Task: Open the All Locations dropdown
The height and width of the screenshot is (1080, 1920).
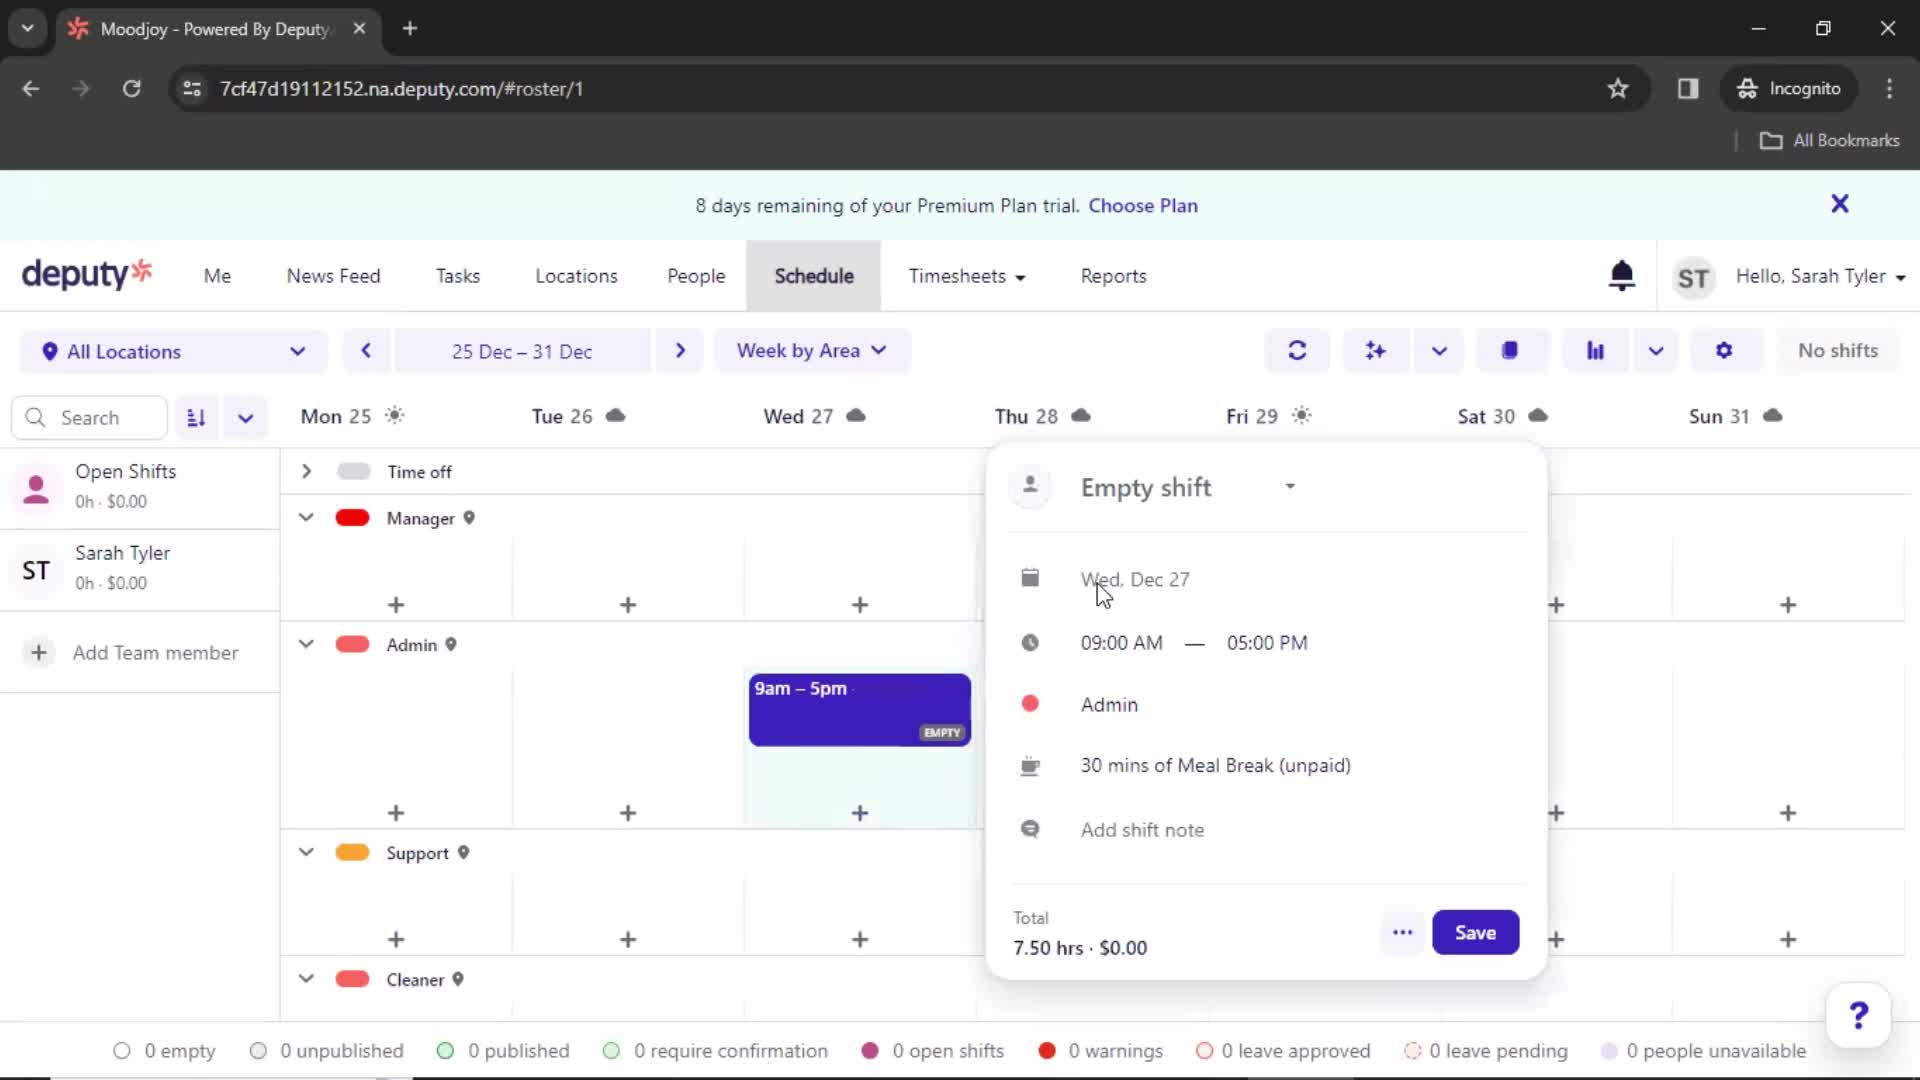Action: [x=169, y=351]
